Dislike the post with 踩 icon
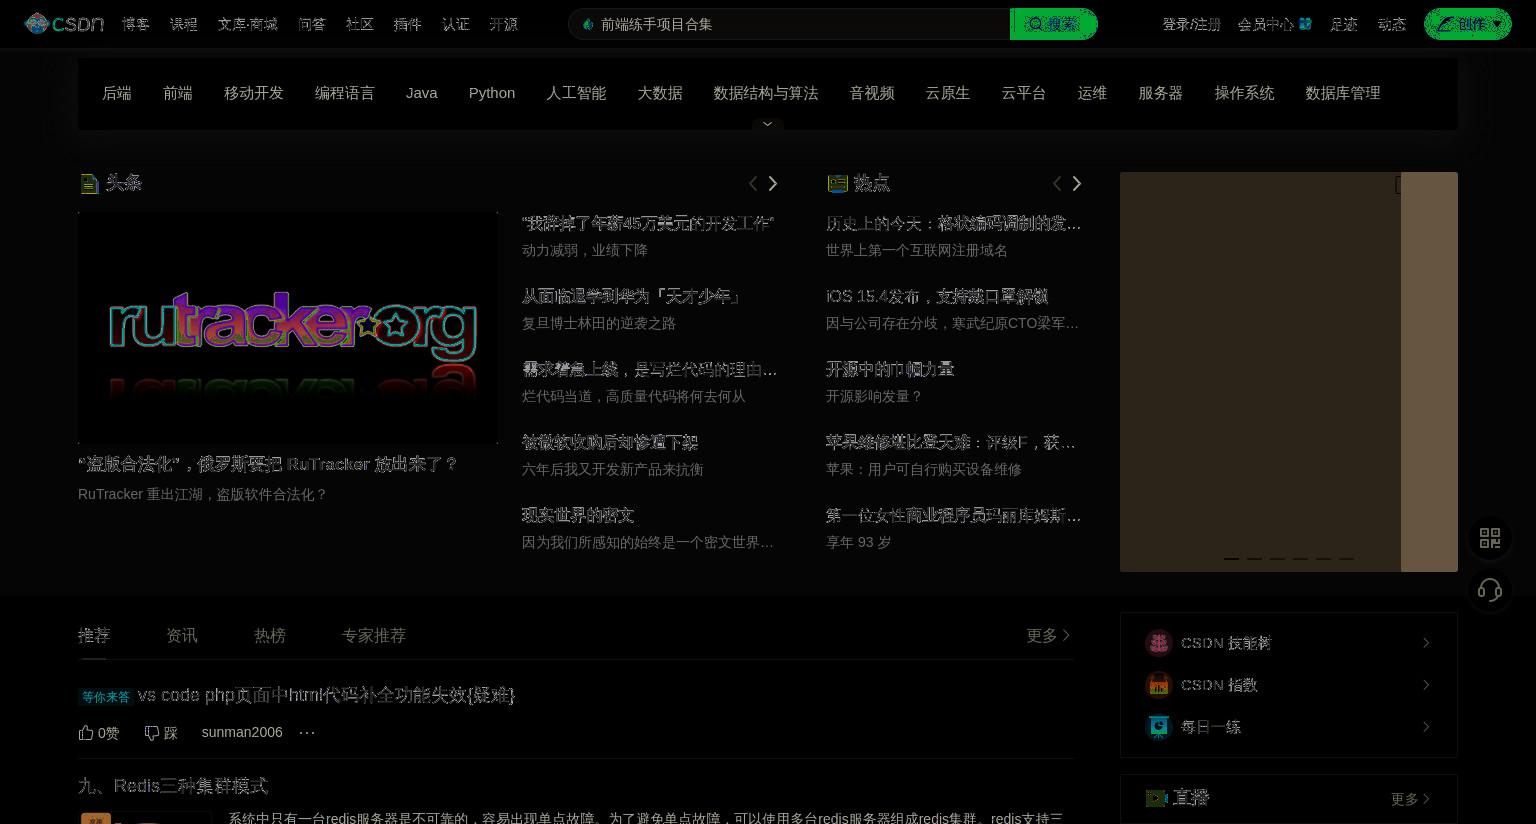Screen dimensions: 1536x824 [161, 733]
